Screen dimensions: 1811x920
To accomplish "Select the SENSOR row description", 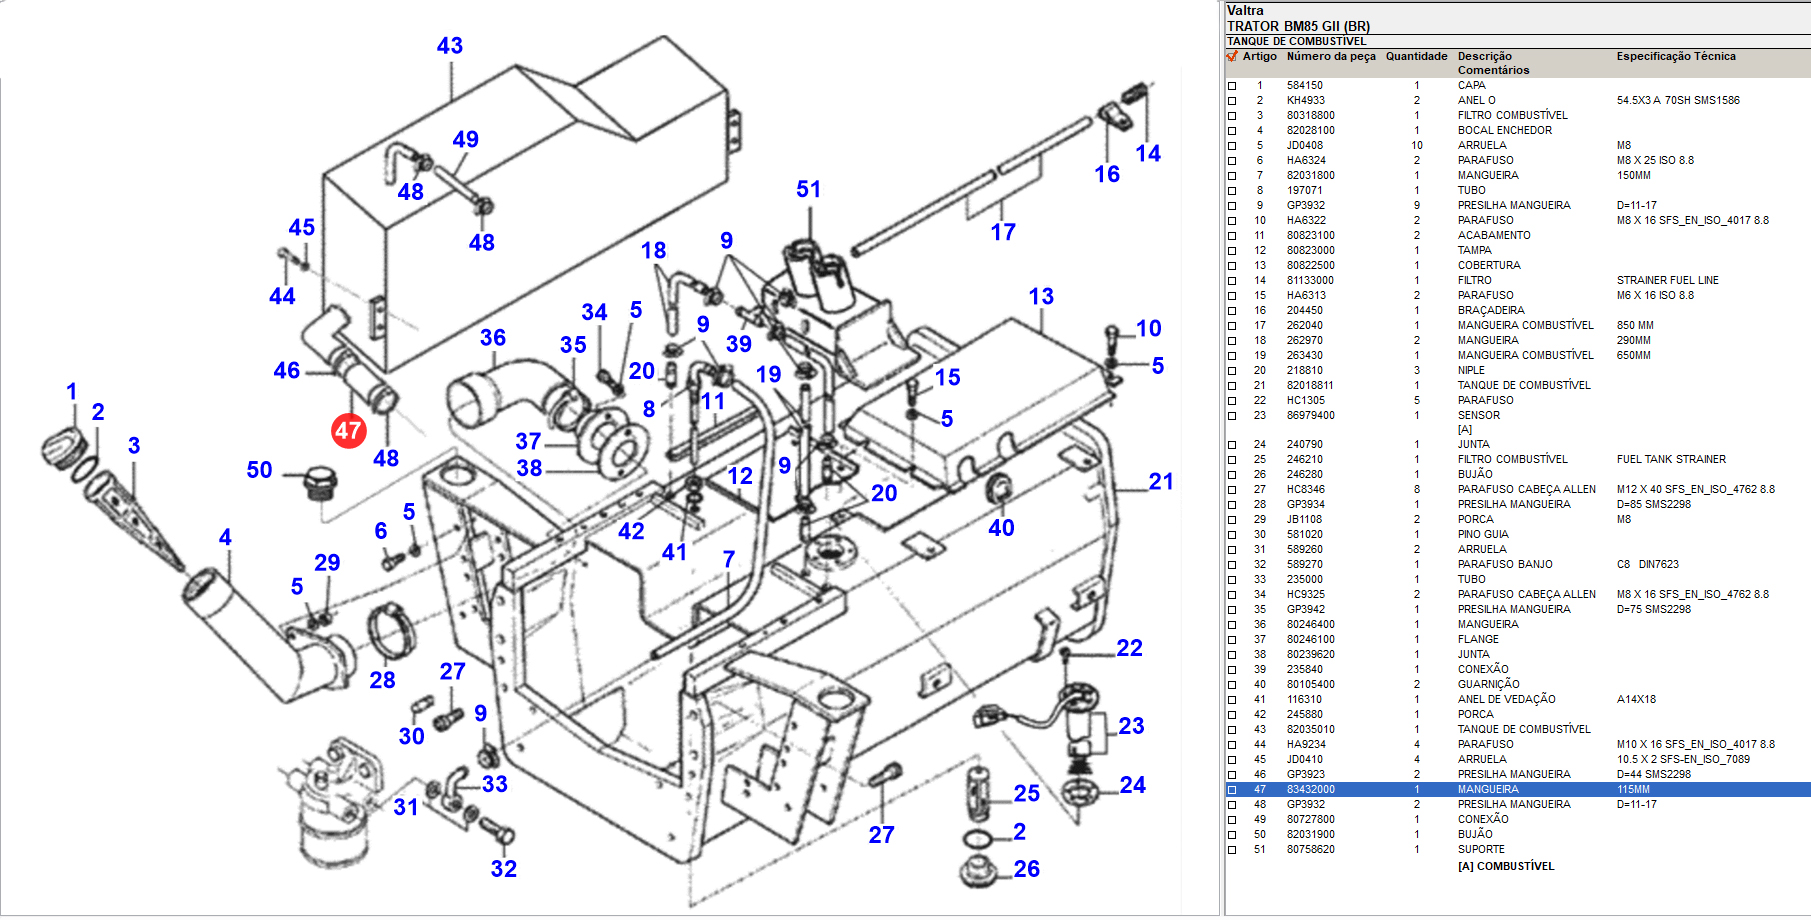I will coord(1478,415).
